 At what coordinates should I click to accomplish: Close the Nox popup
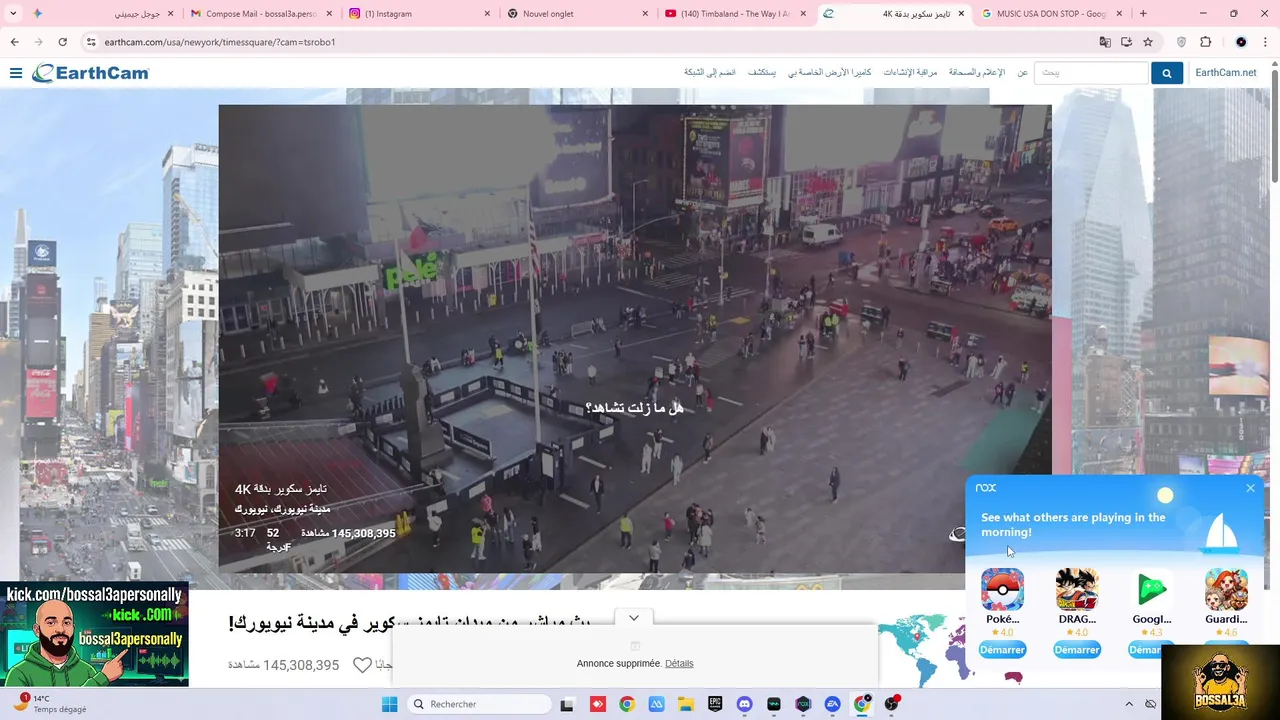1250,488
